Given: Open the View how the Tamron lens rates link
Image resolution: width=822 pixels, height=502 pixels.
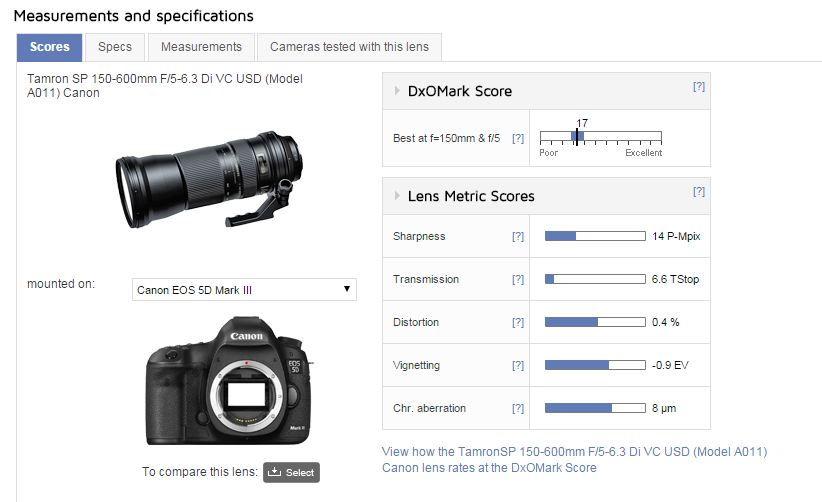Looking at the screenshot, I should click(x=575, y=460).
